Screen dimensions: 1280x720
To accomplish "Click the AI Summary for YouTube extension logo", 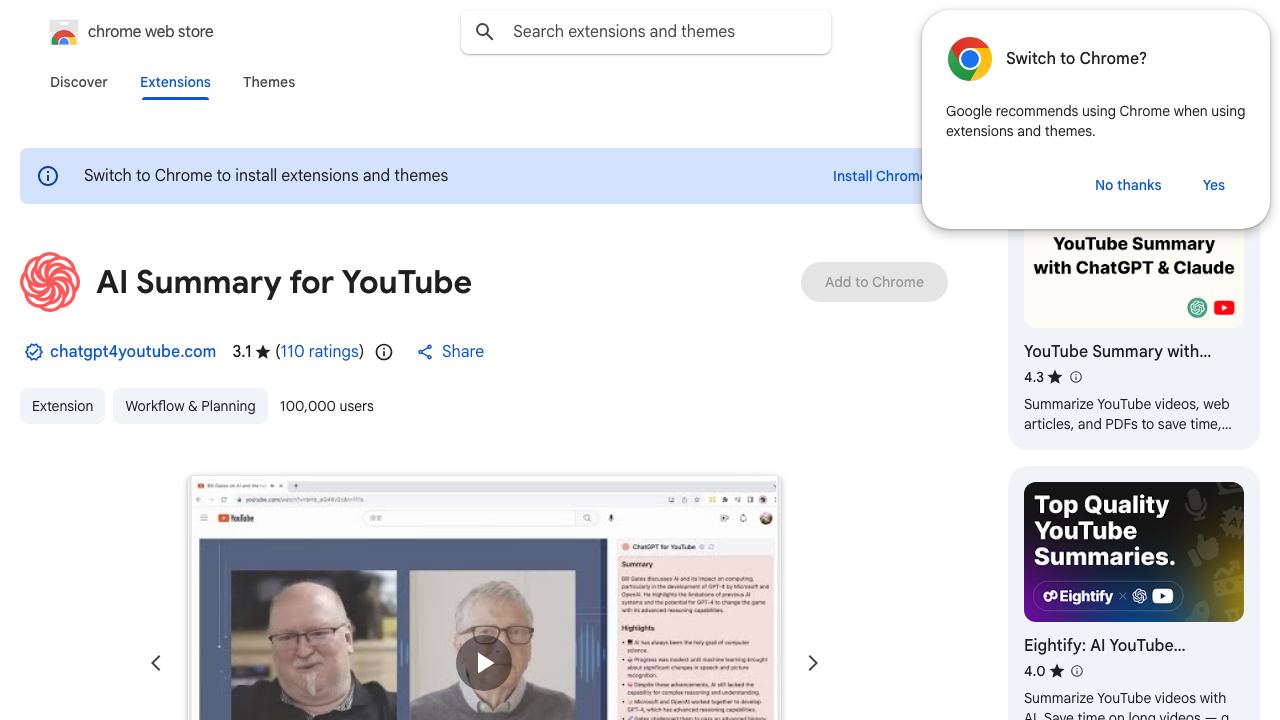I will pyautogui.click(x=50, y=282).
